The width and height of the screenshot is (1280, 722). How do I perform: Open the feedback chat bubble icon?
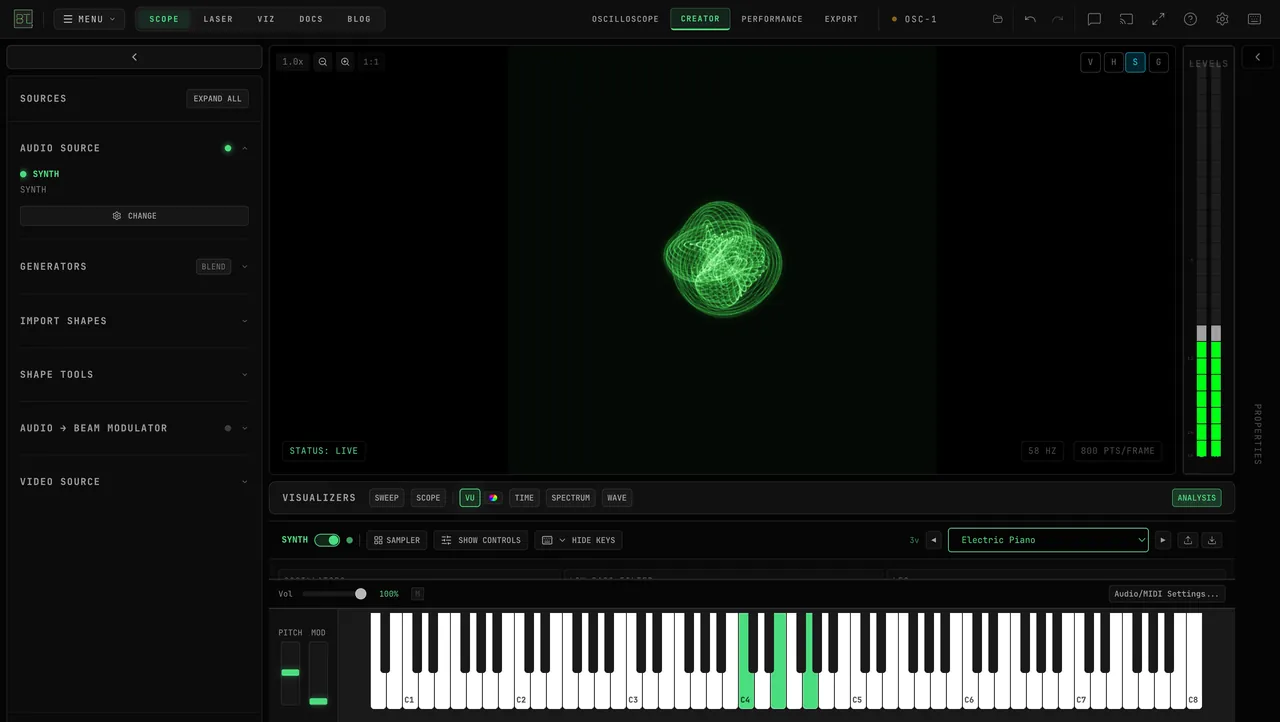pos(1094,19)
